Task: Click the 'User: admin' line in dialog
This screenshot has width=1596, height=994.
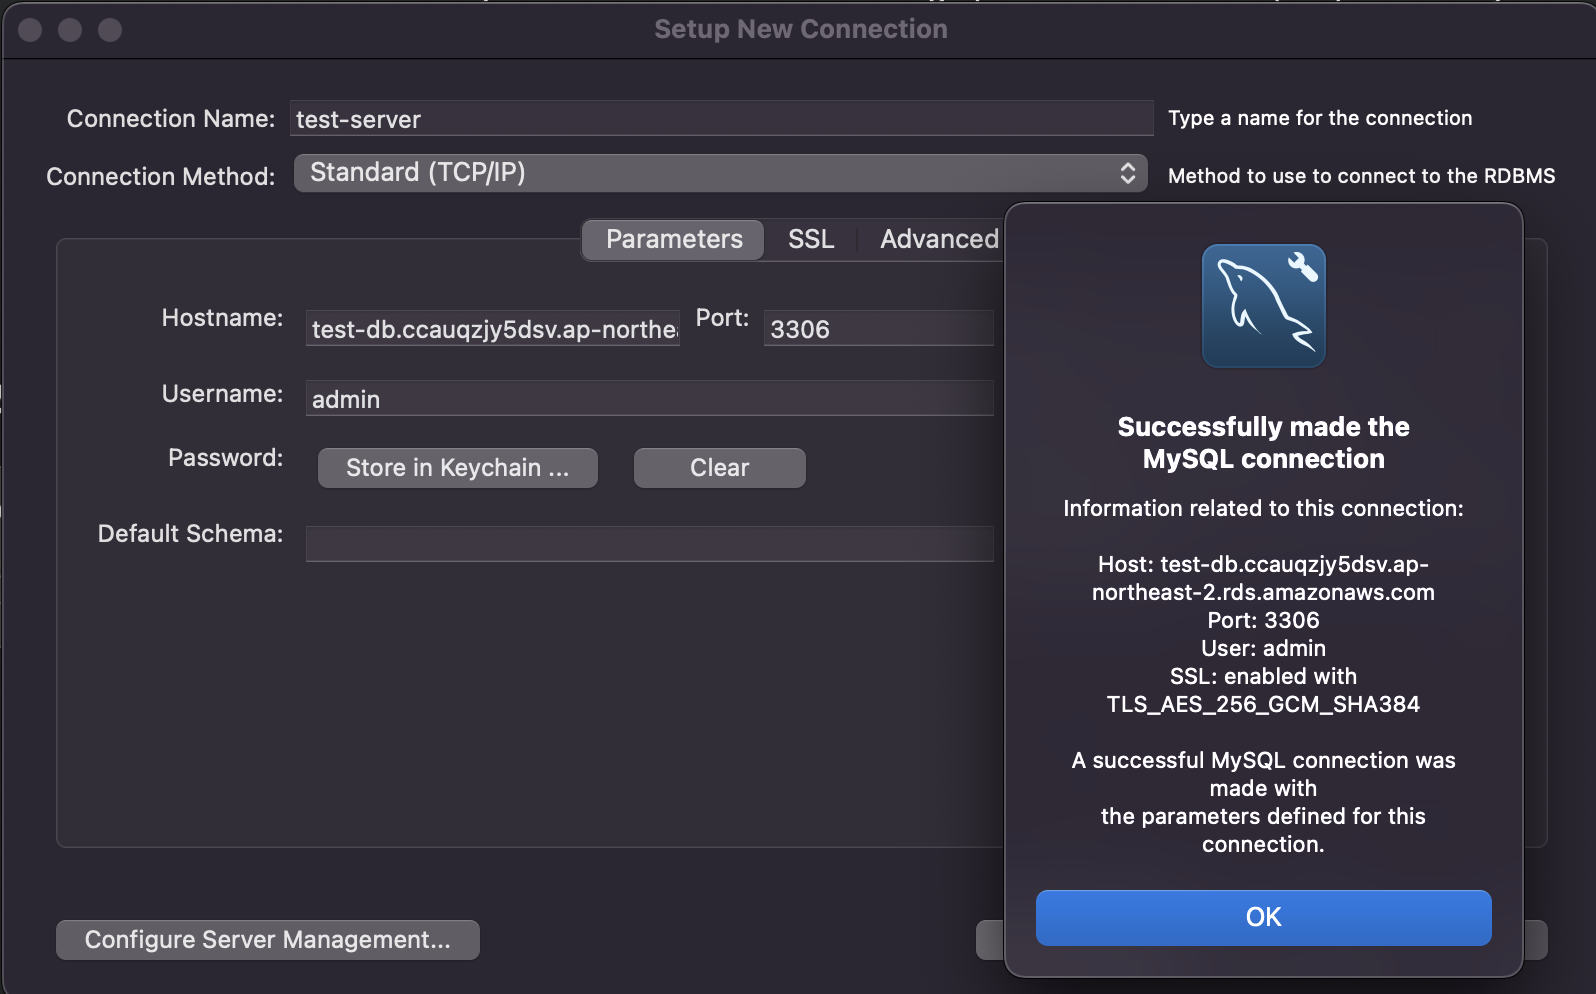Action: 1263,648
